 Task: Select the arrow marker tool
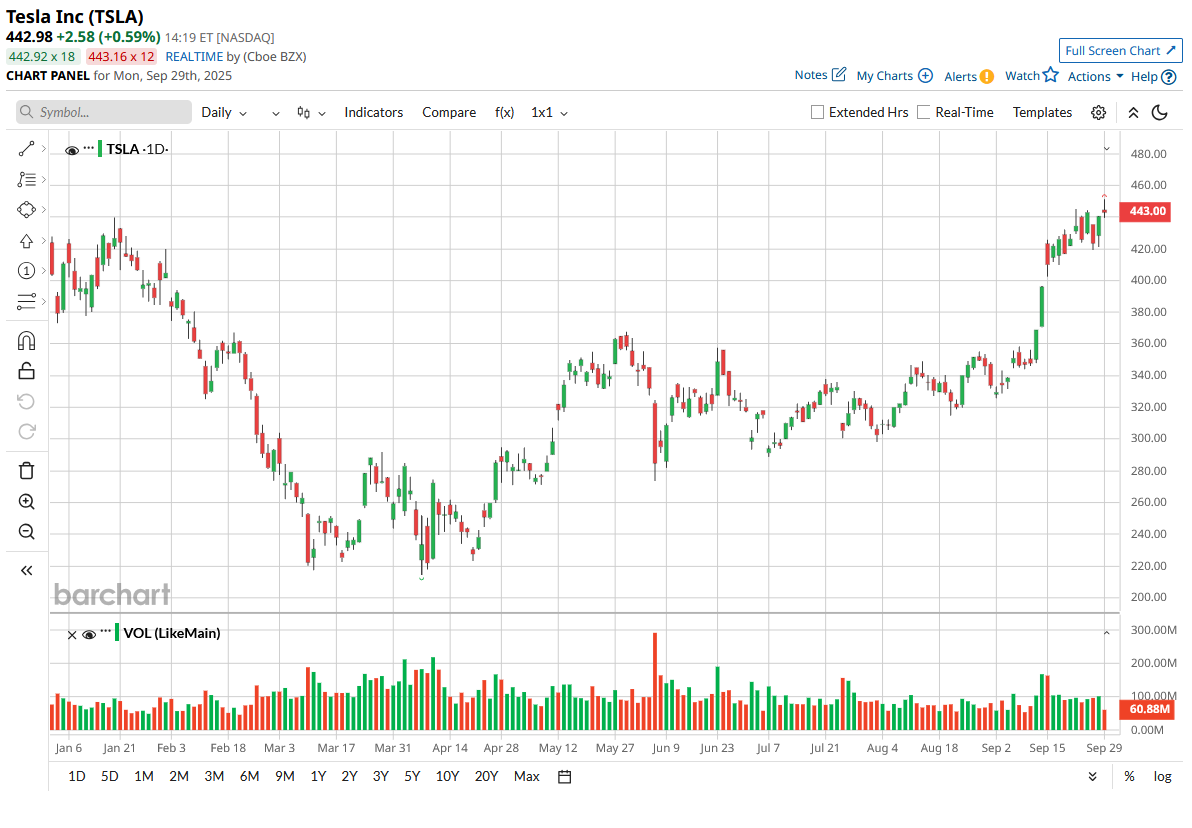27,241
